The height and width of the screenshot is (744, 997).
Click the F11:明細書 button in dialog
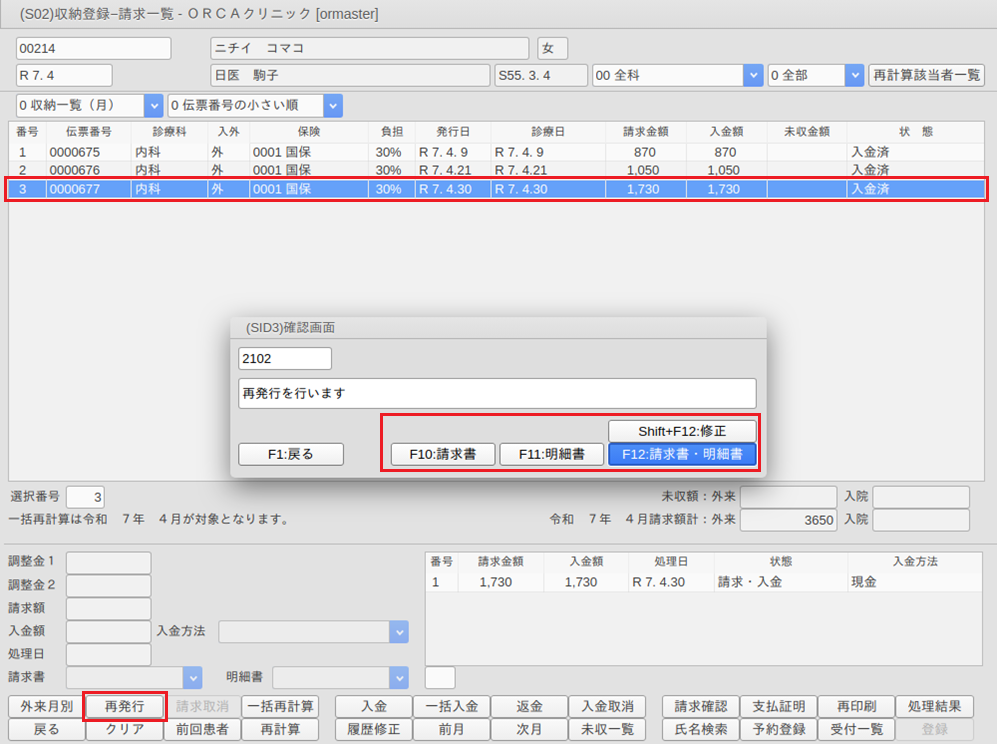(x=551, y=454)
